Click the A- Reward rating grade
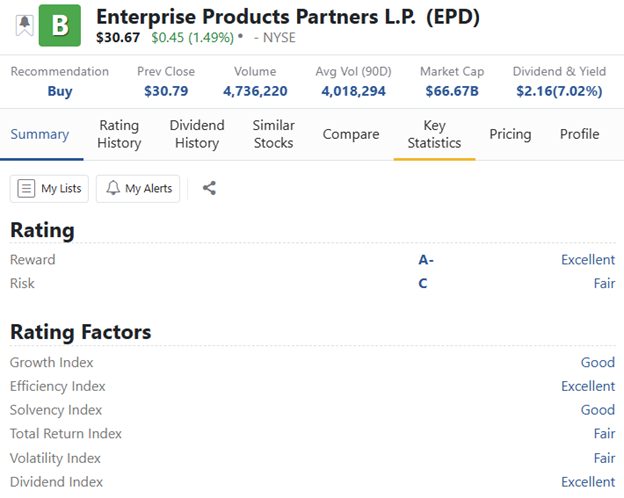This screenshot has height=498, width=624. point(426,260)
